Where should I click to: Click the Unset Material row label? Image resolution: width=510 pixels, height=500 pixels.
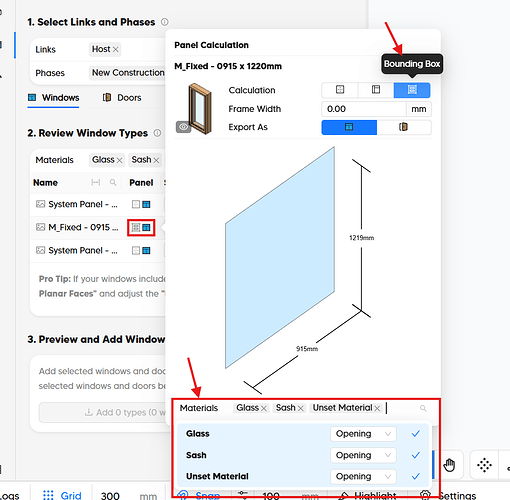pos(217,476)
